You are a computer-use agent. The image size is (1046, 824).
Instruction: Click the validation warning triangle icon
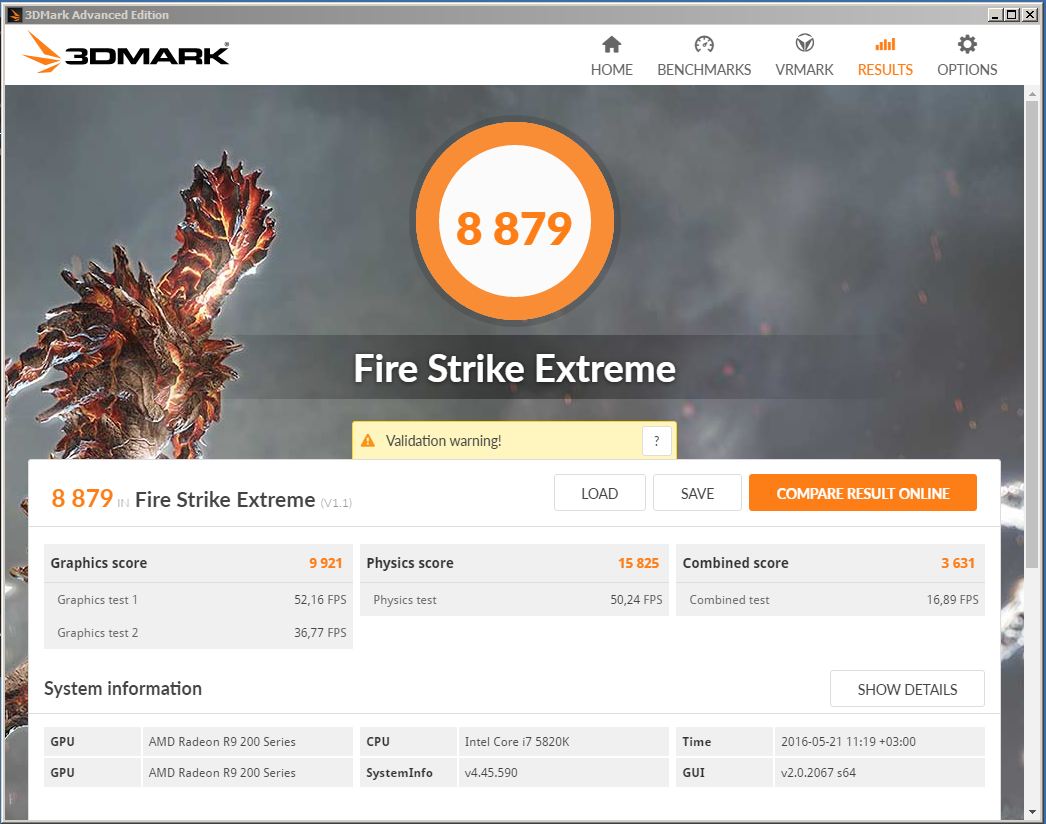[x=368, y=440]
